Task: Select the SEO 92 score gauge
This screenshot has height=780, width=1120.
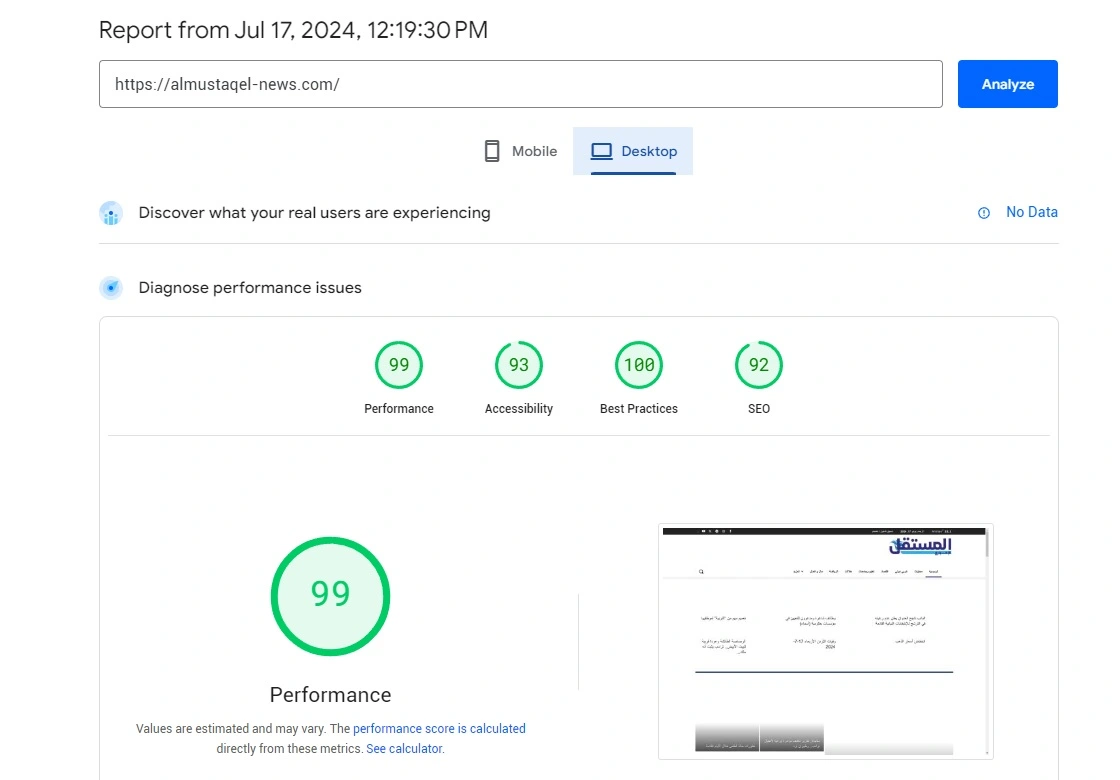Action: pyautogui.click(x=759, y=365)
